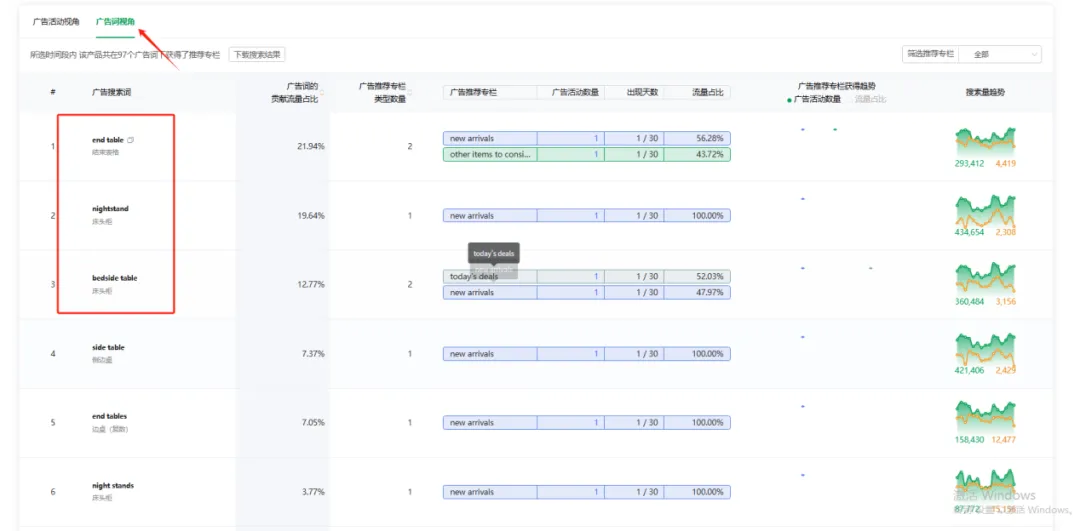Toggle the 广告活动数量 legend in trend header
Viewport: 1080px width, 531px height.
click(815, 99)
